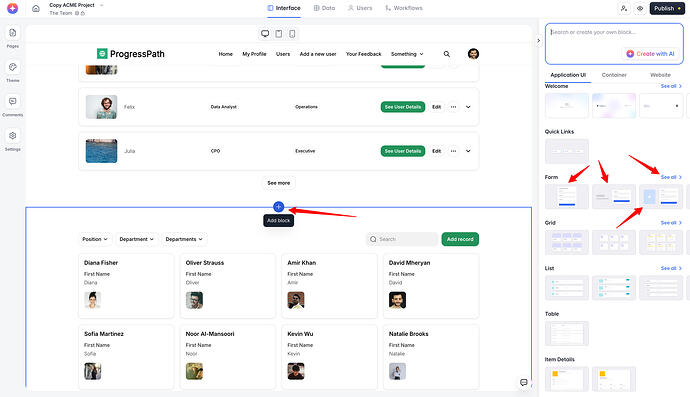690x397 pixels.
Task: Click the Publish button
Action: point(667,8)
